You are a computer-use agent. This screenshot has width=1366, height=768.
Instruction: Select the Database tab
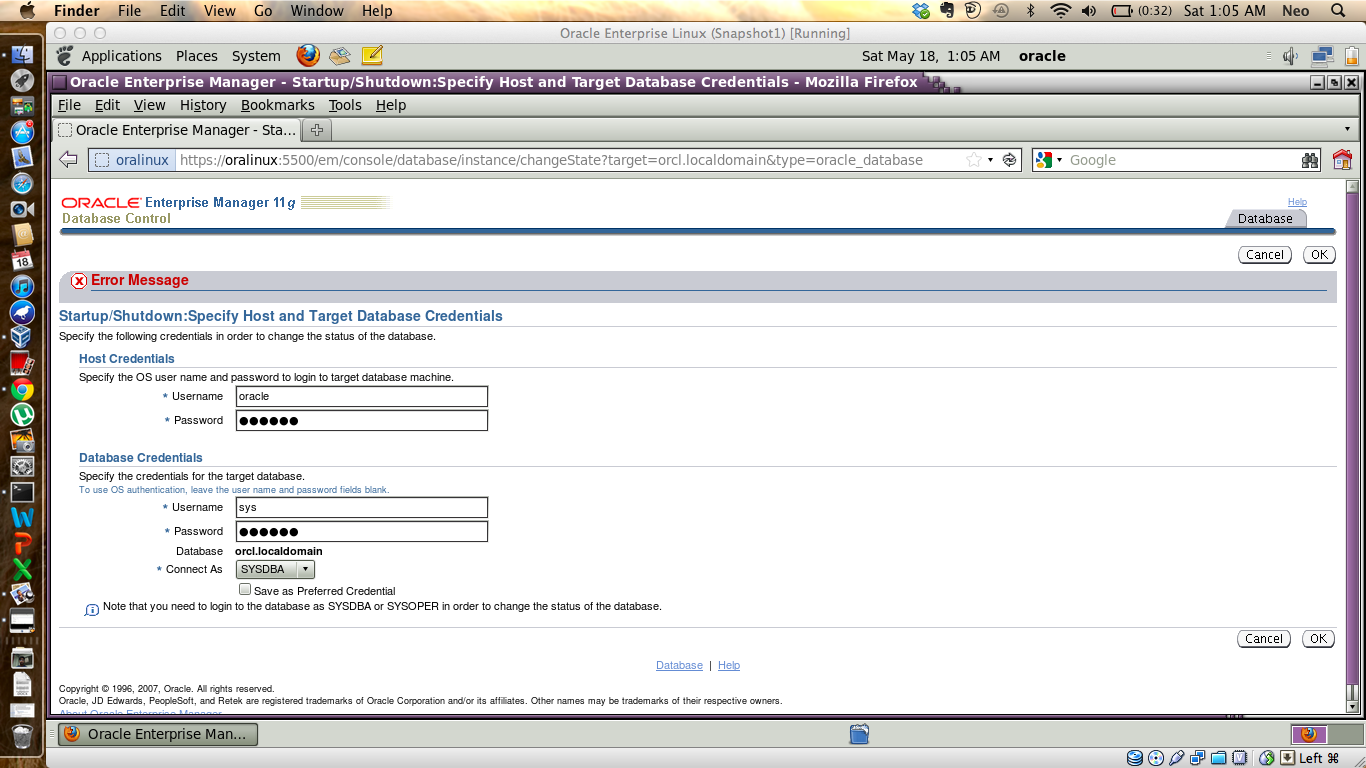pos(1264,218)
